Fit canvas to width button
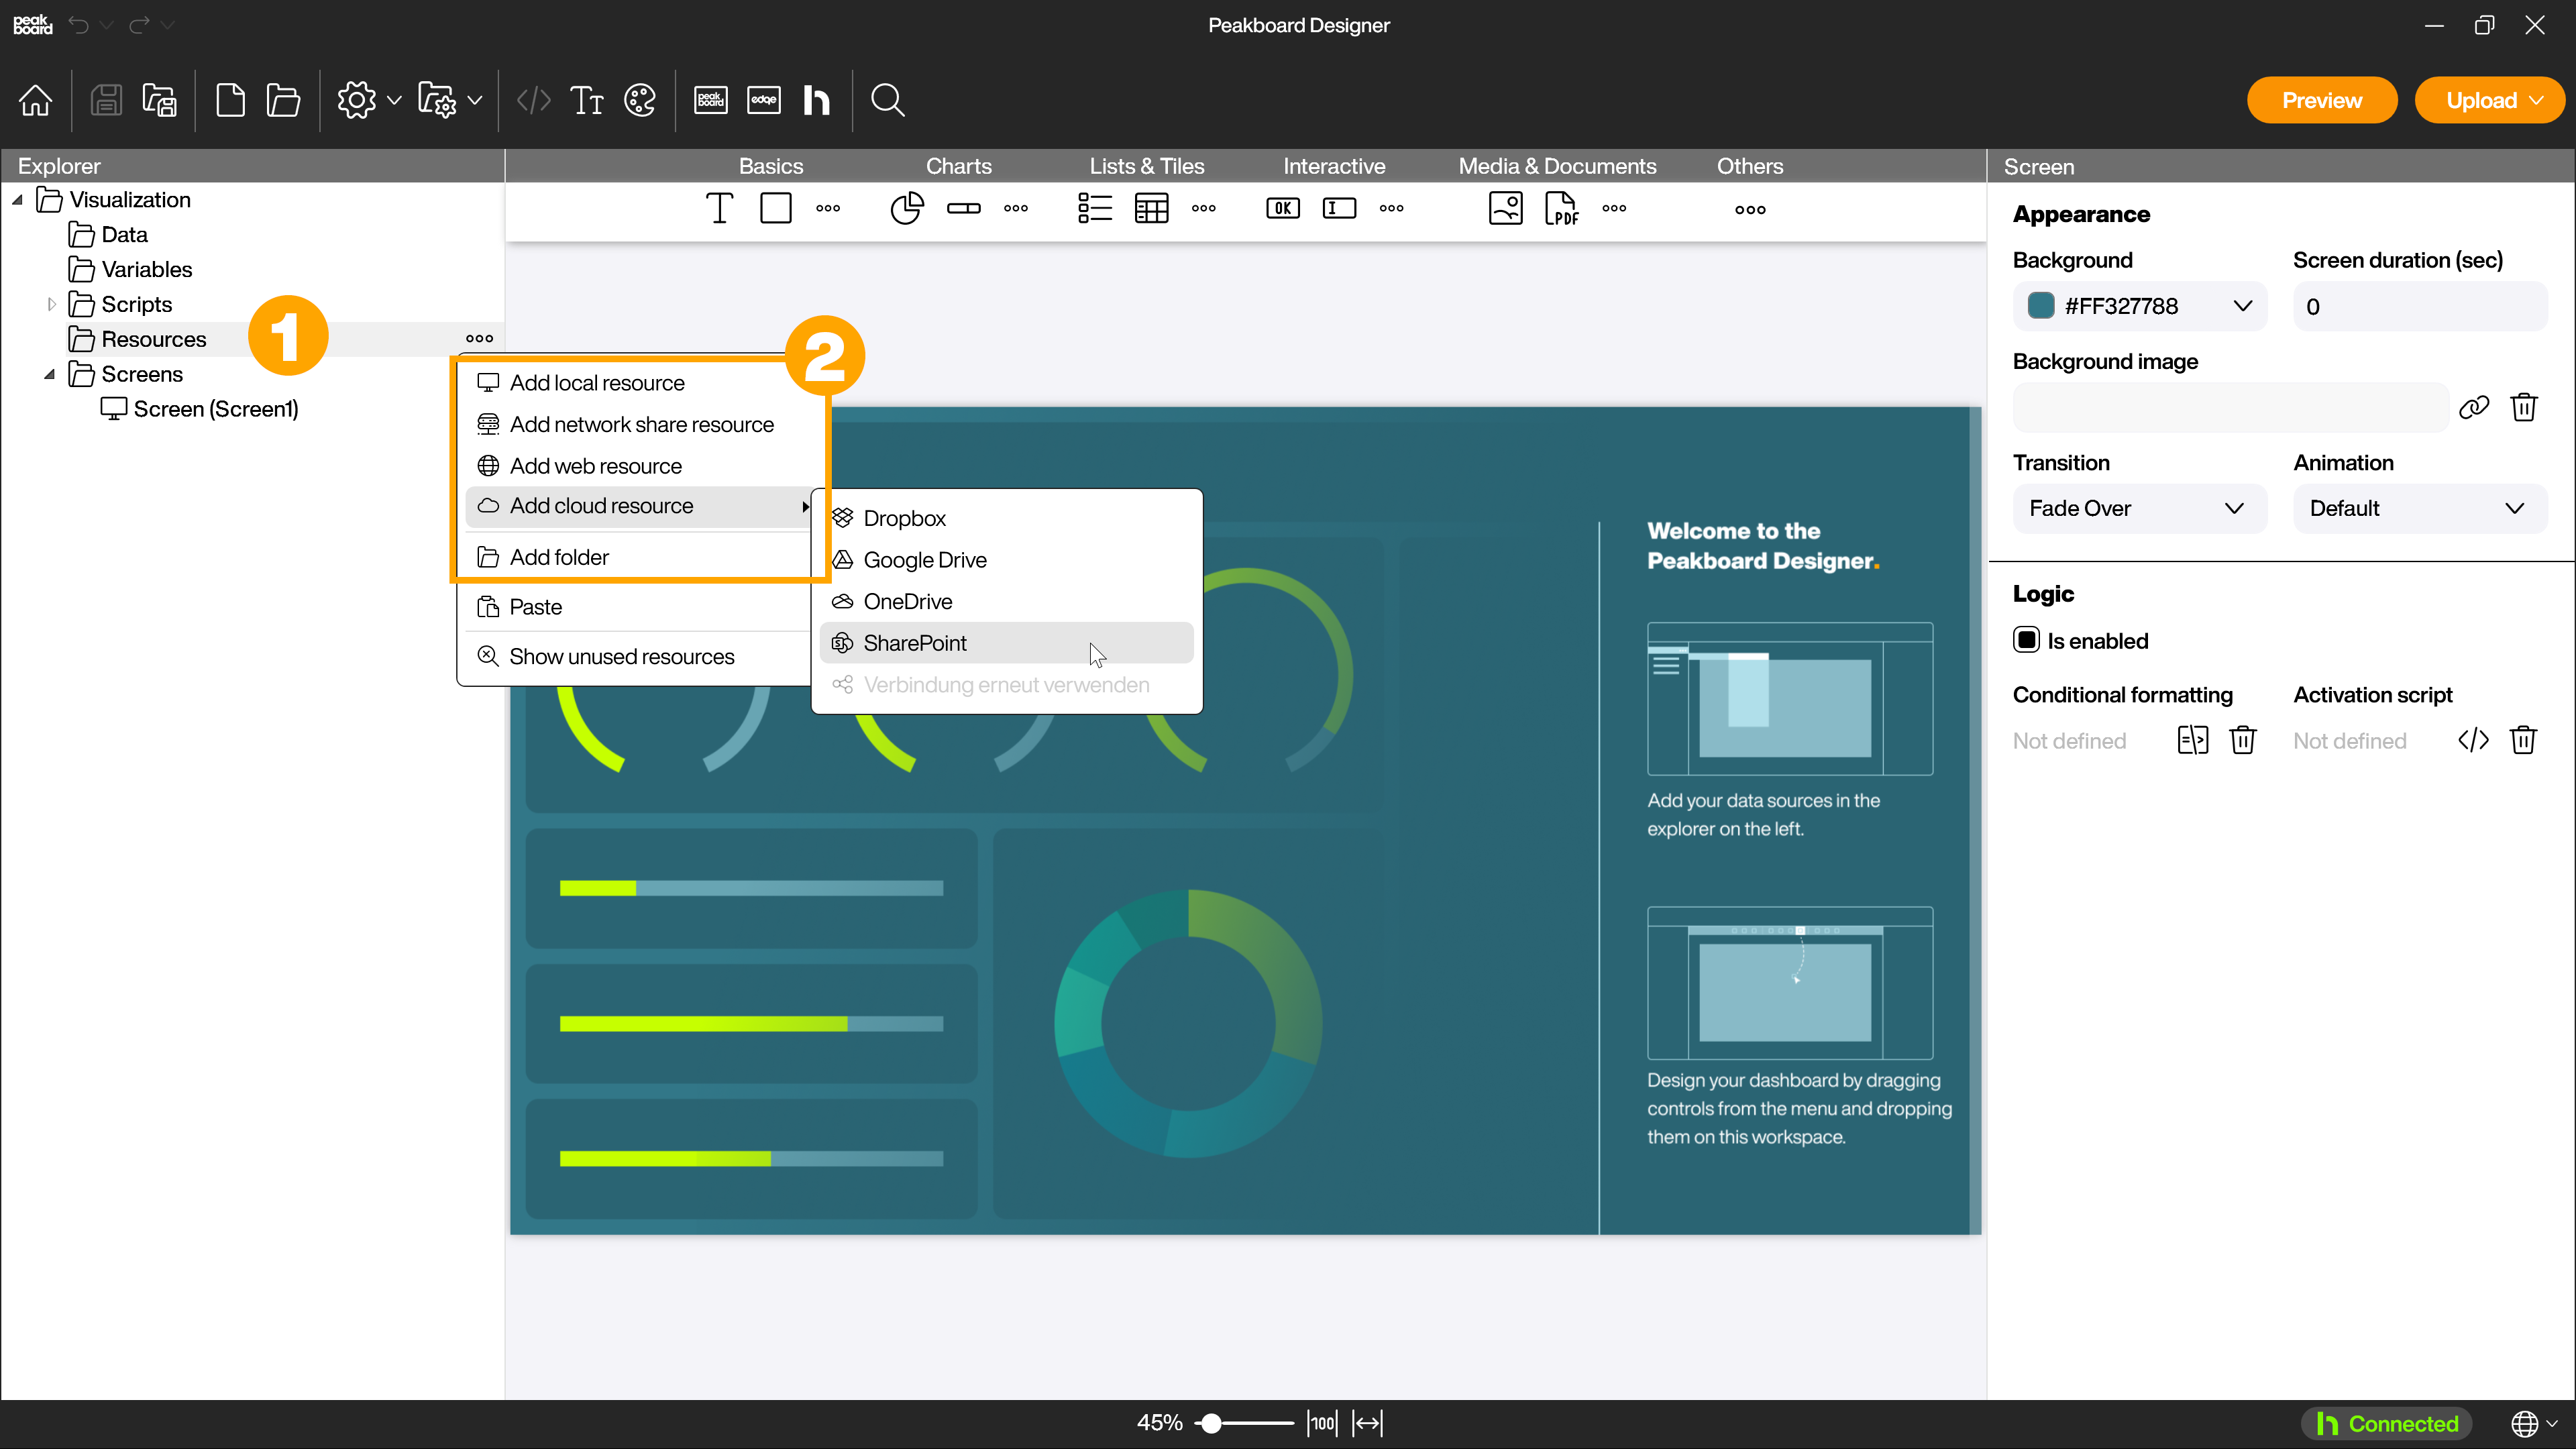Screen dimensions: 2576x1449 1367,1423
